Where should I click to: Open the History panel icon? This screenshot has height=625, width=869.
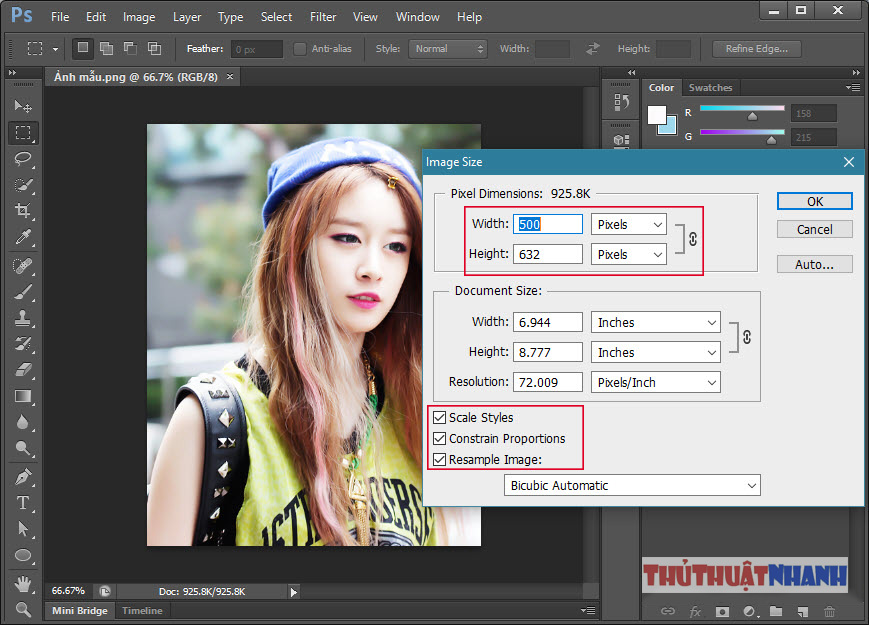coord(621,102)
